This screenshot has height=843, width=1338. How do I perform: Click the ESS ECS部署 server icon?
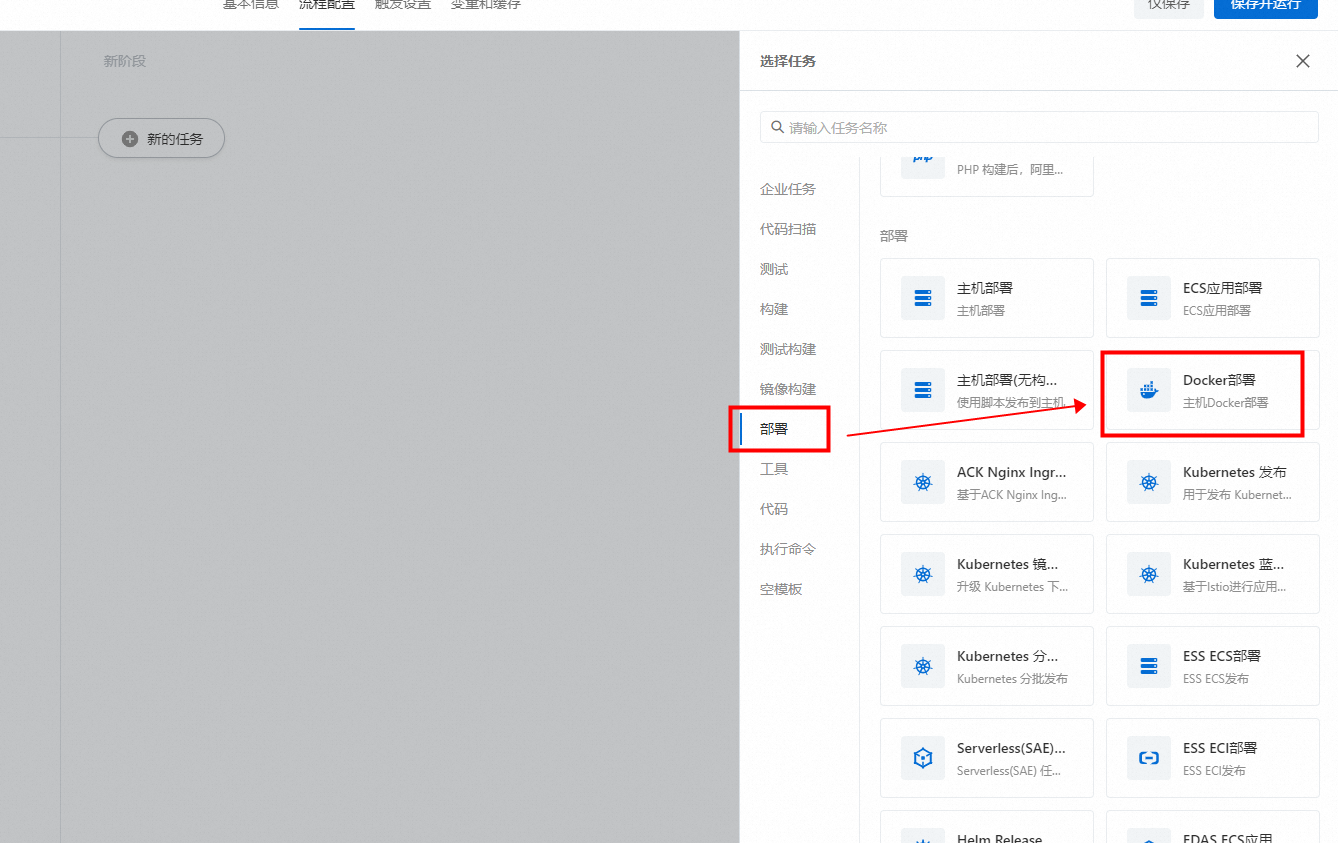point(1149,666)
